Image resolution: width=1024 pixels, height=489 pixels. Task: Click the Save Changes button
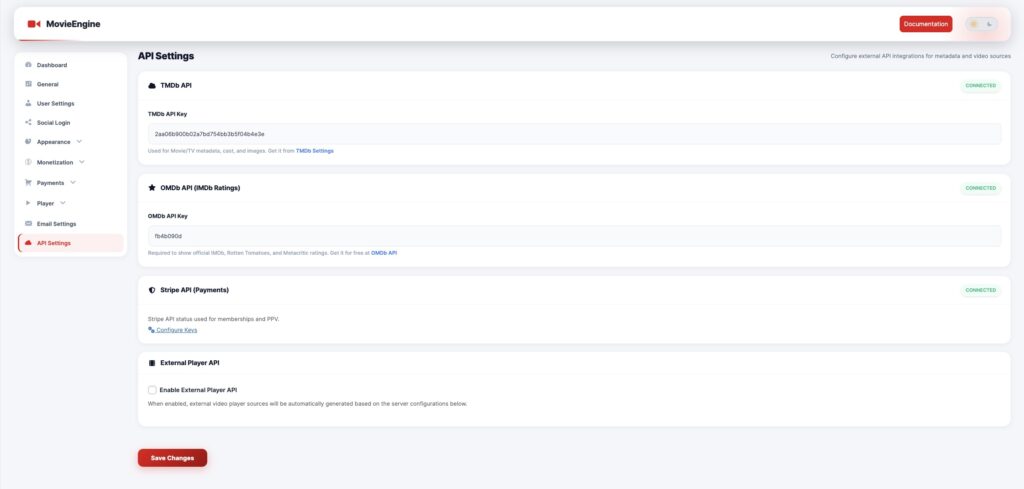(172, 458)
